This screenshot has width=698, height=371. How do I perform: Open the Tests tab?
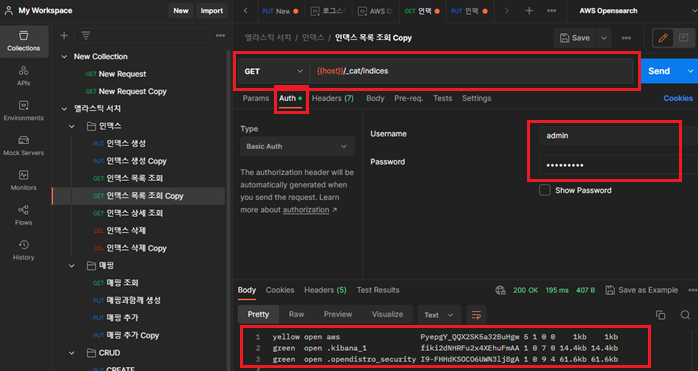(442, 98)
